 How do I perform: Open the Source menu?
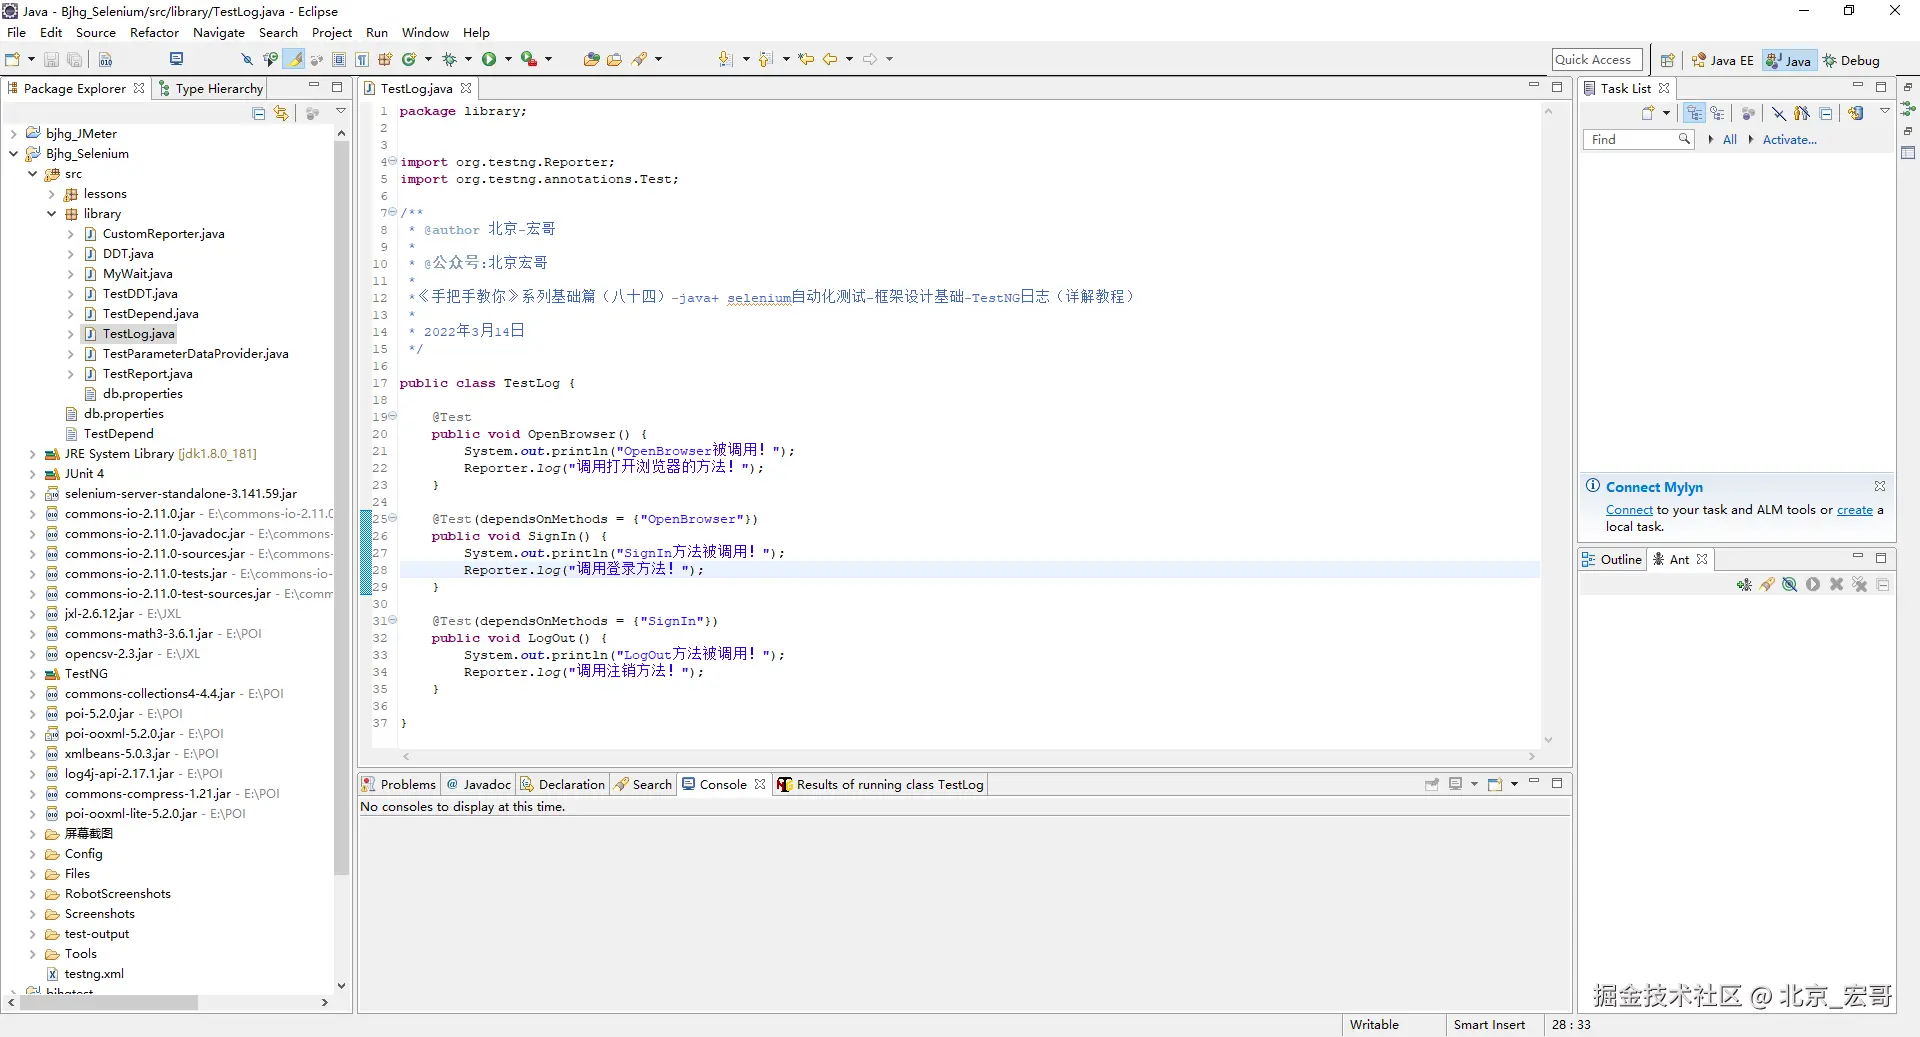[x=96, y=33]
